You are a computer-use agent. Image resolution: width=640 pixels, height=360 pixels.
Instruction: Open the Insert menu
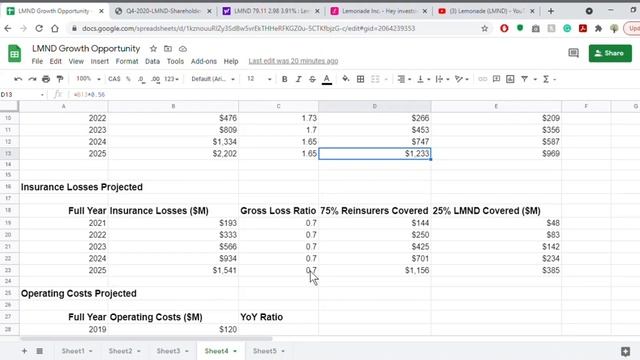click(100, 61)
